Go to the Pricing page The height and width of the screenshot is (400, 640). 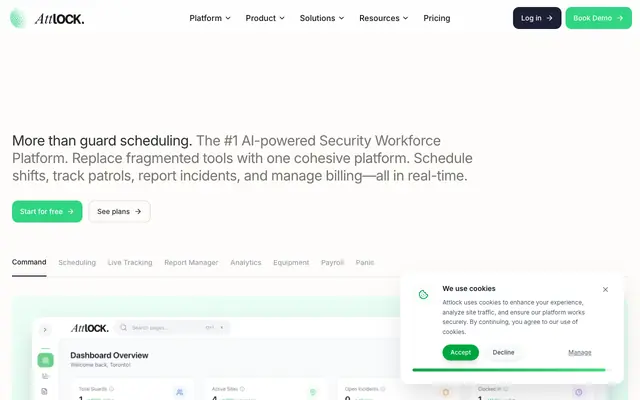point(437,18)
